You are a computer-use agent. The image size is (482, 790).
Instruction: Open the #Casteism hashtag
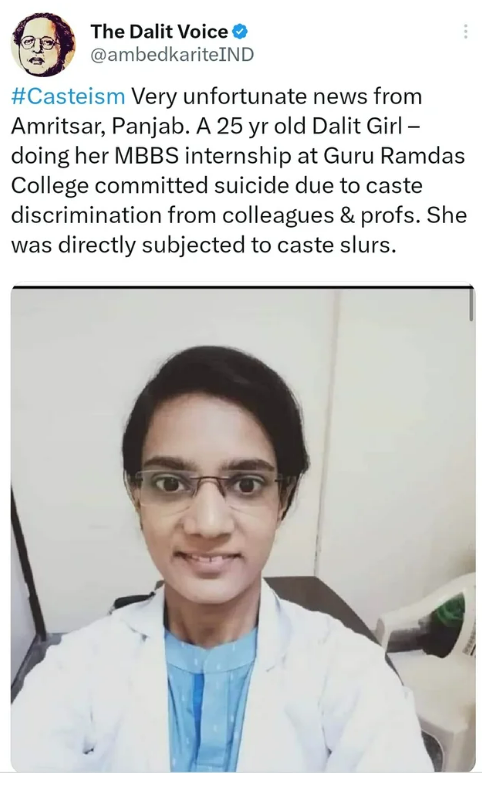68,96
